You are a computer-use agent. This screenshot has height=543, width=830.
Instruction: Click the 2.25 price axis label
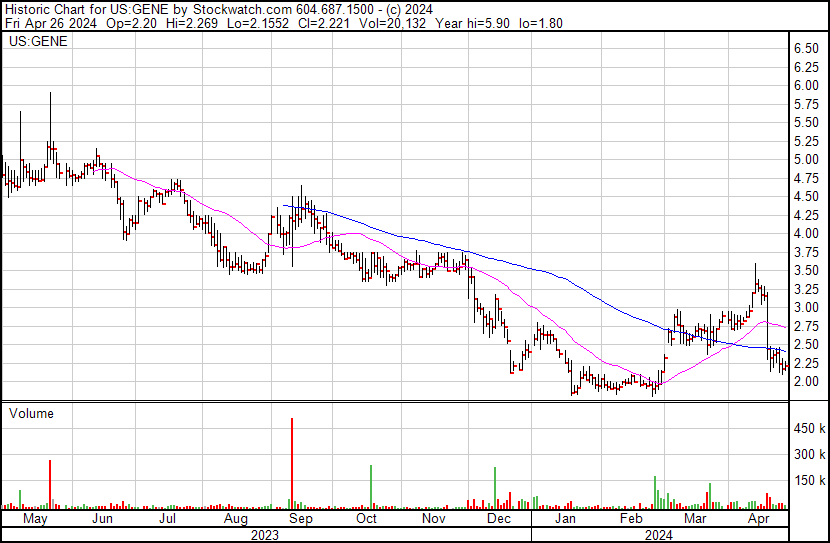(x=806, y=363)
